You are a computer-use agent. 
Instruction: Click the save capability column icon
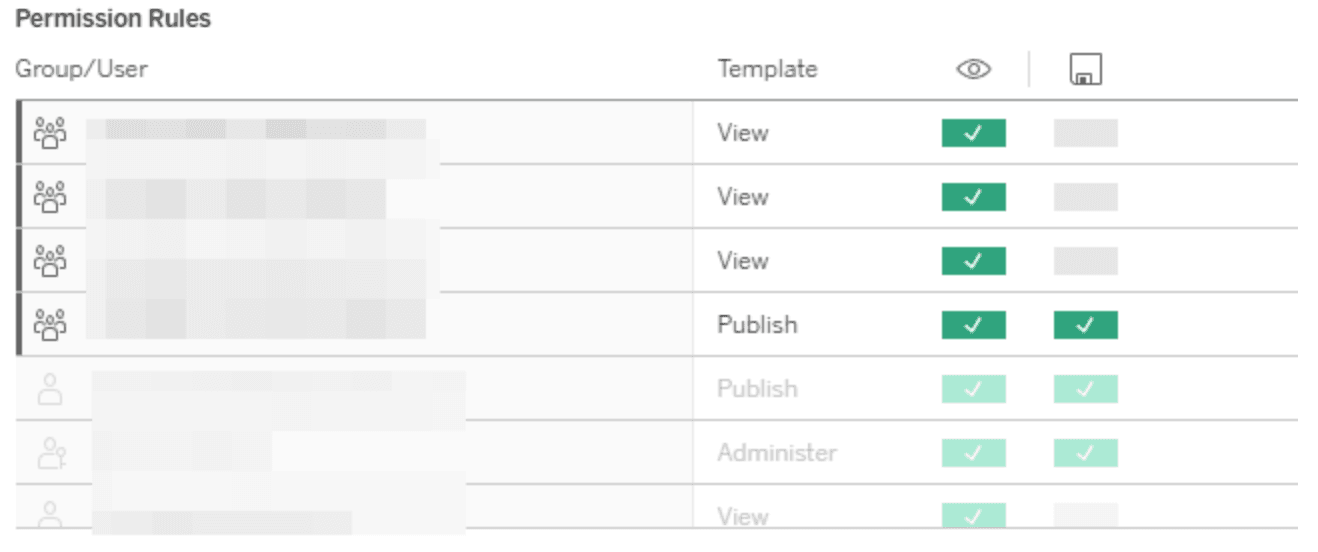[x=1085, y=69]
